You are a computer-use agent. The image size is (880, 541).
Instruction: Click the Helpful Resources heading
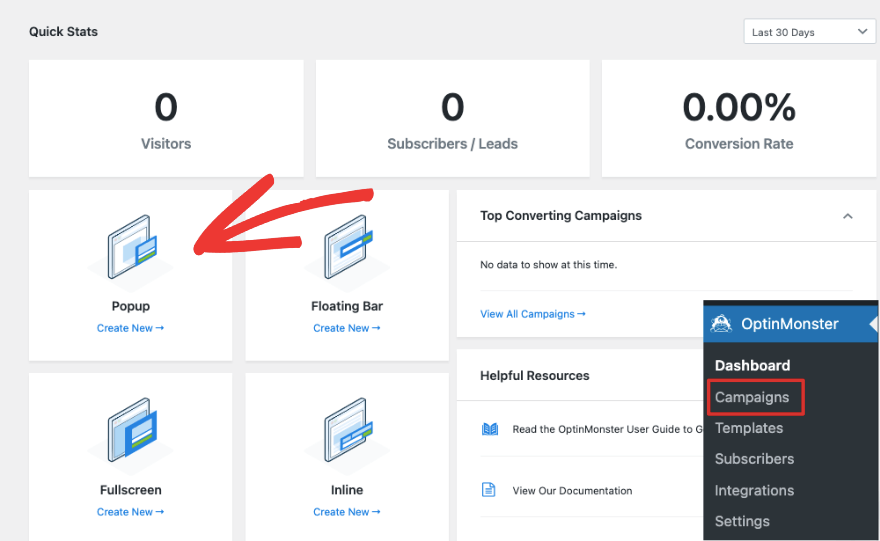[534, 375]
